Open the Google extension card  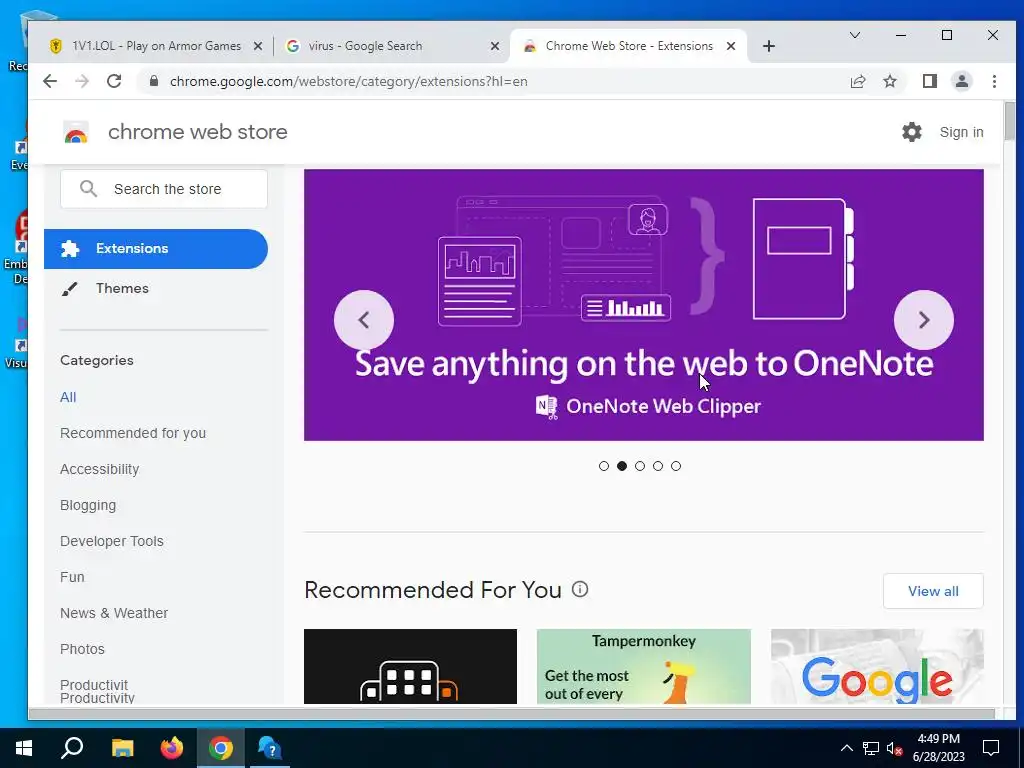(877, 666)
